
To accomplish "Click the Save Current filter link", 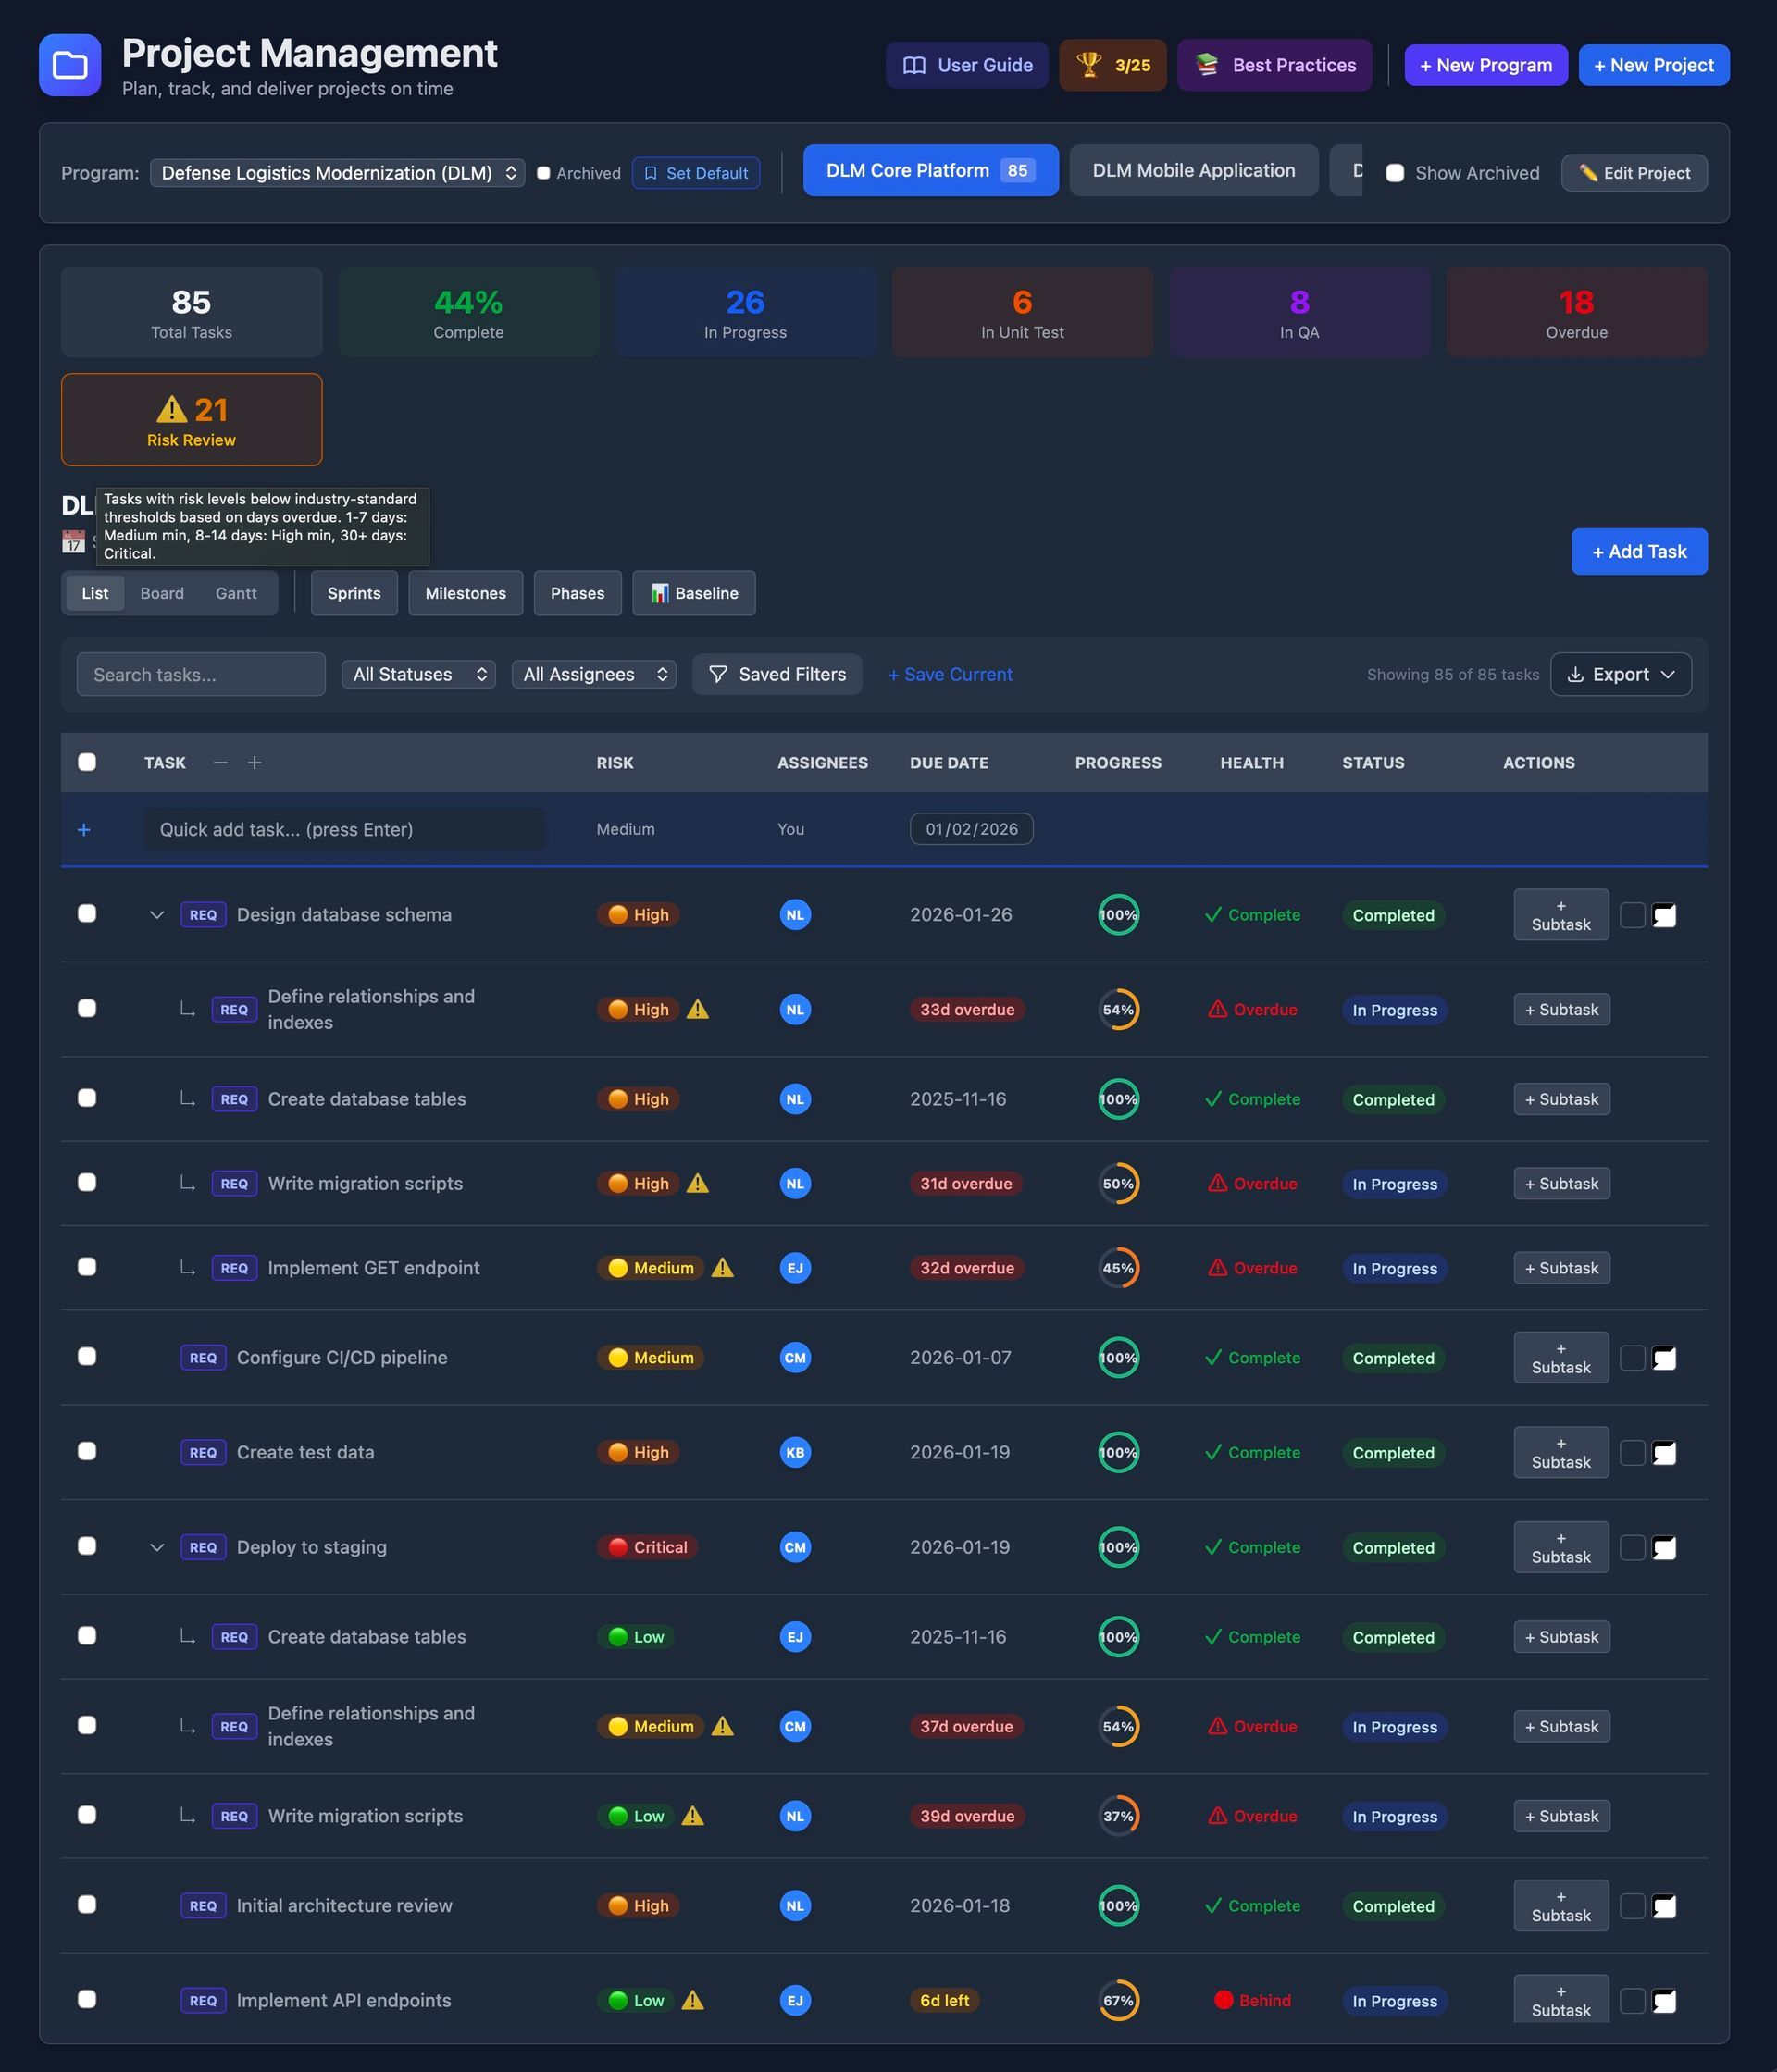I will tap(949, 675).
